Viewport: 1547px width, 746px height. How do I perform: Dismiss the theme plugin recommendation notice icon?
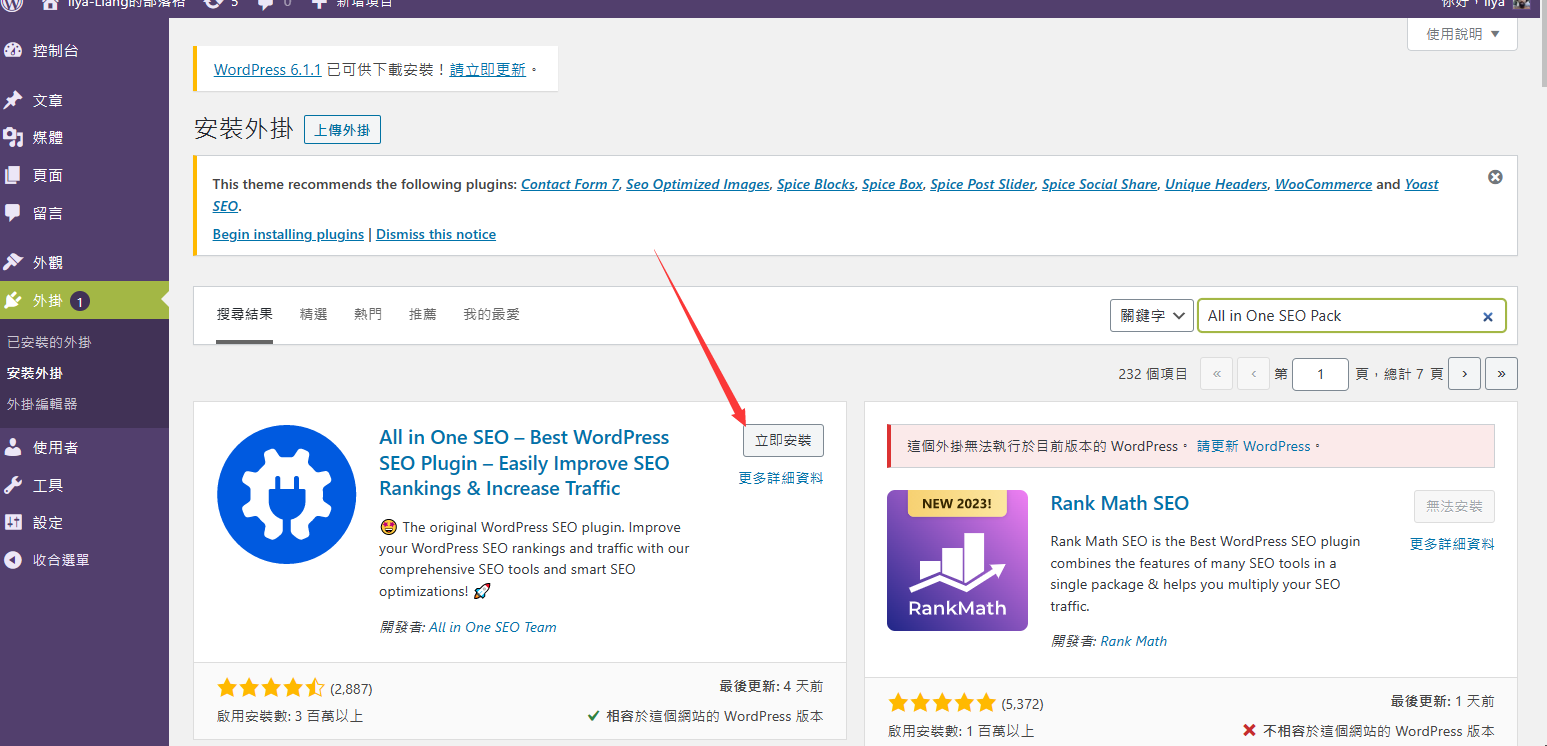click(1495, 177)
